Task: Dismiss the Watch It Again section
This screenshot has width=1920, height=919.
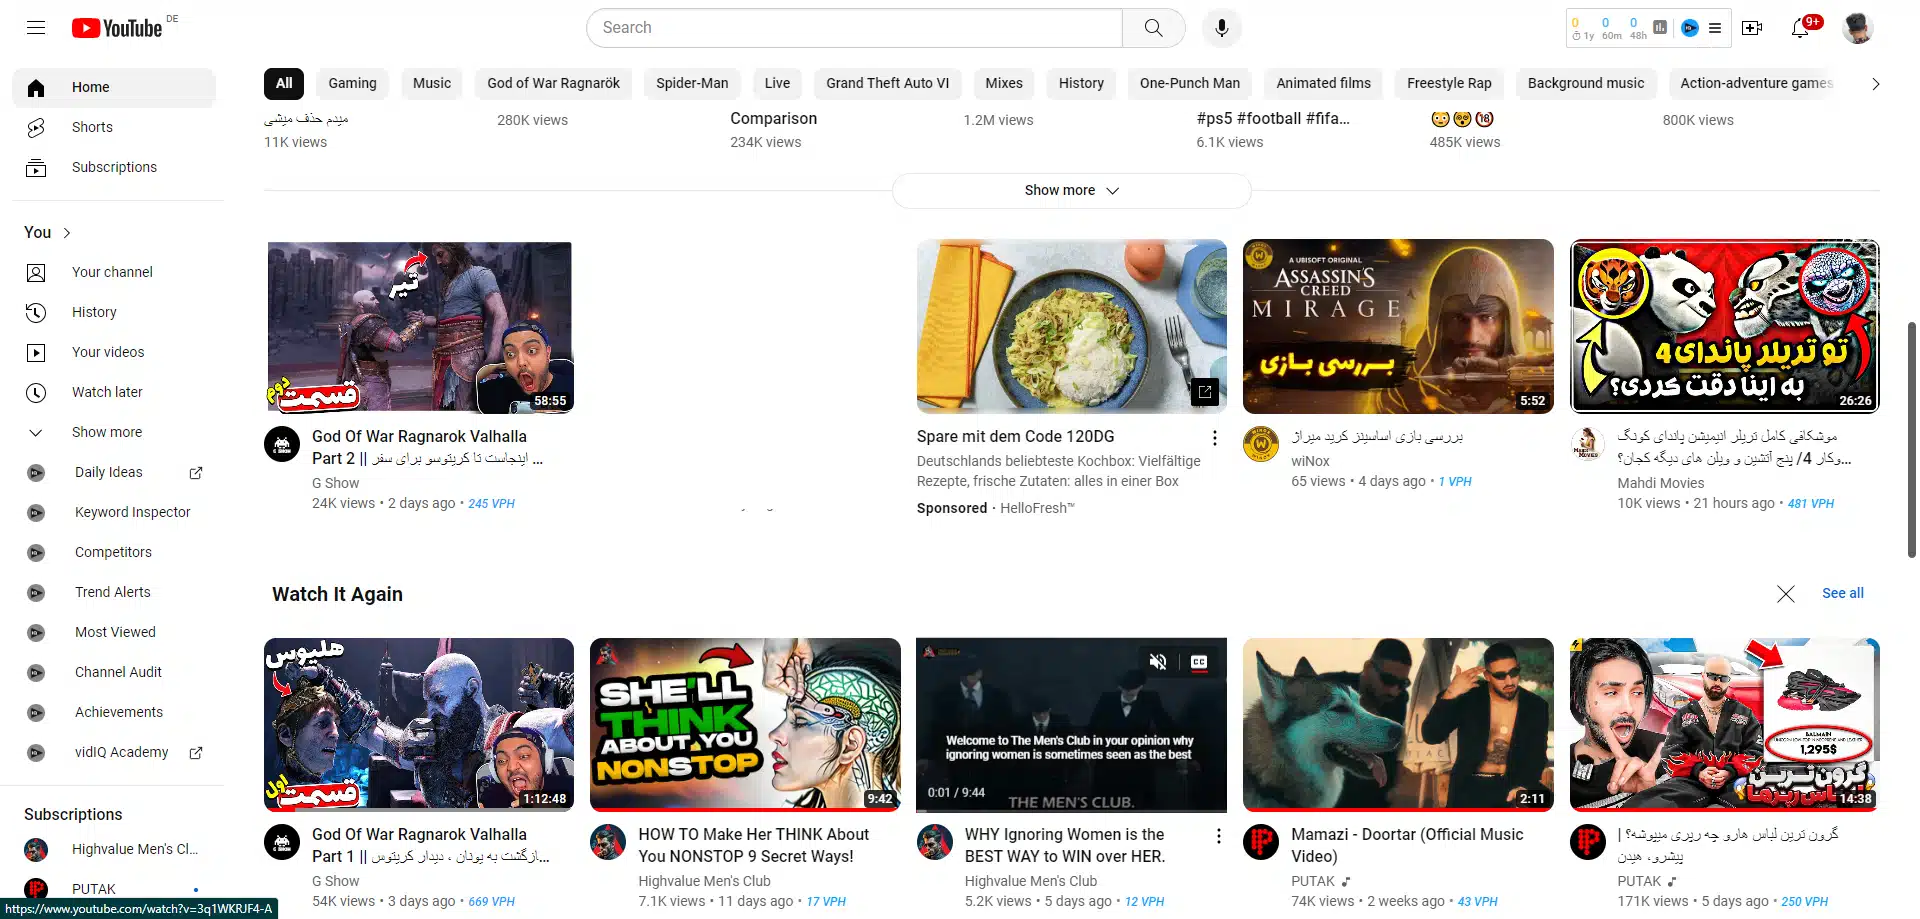Action: tap(1785, 594)
